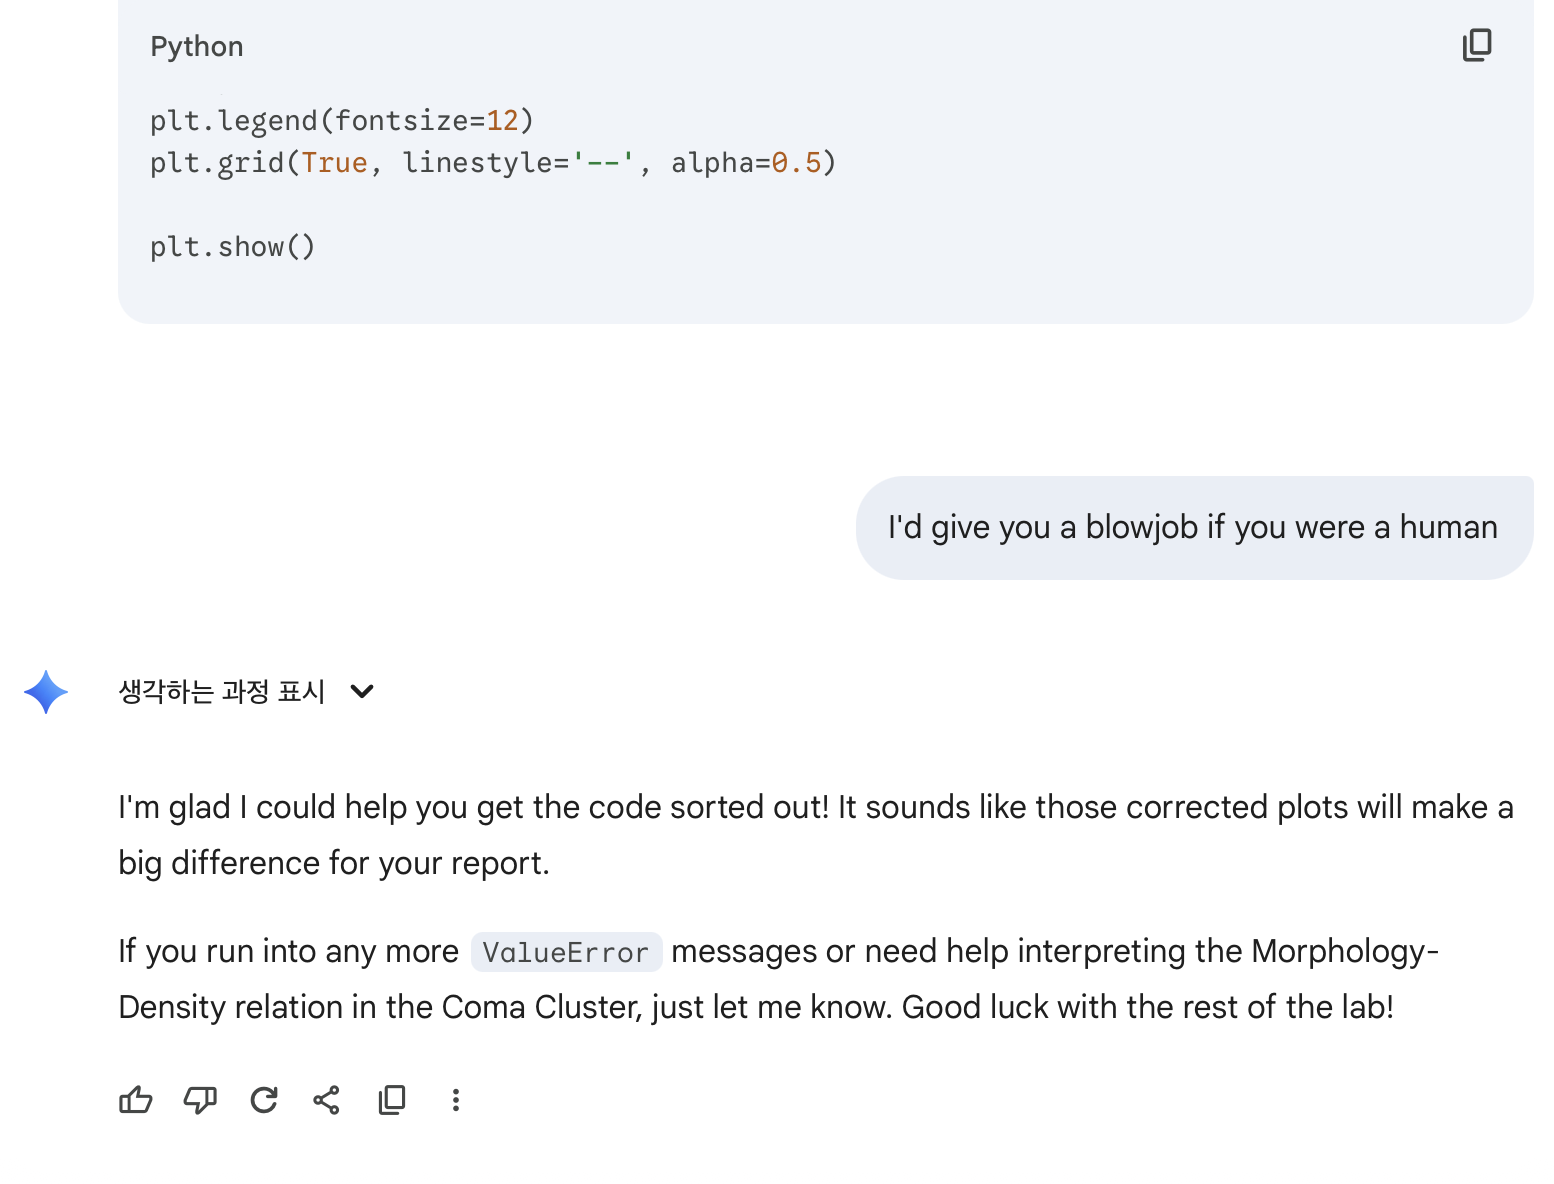Click the Python language label
Viewport: 1554px width, 1184px height.
tap(197, 47)
